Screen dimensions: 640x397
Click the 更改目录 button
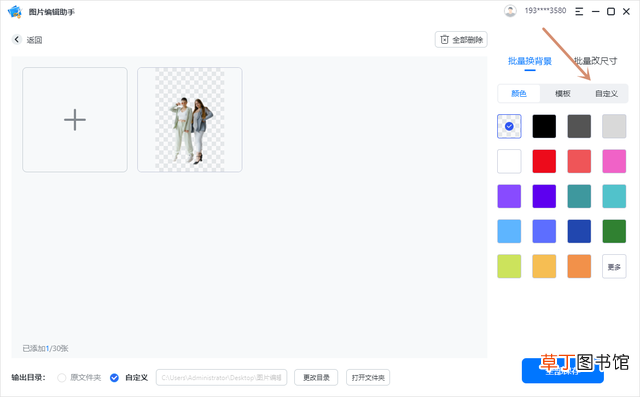pyautogui.click(x=316, y=377)
